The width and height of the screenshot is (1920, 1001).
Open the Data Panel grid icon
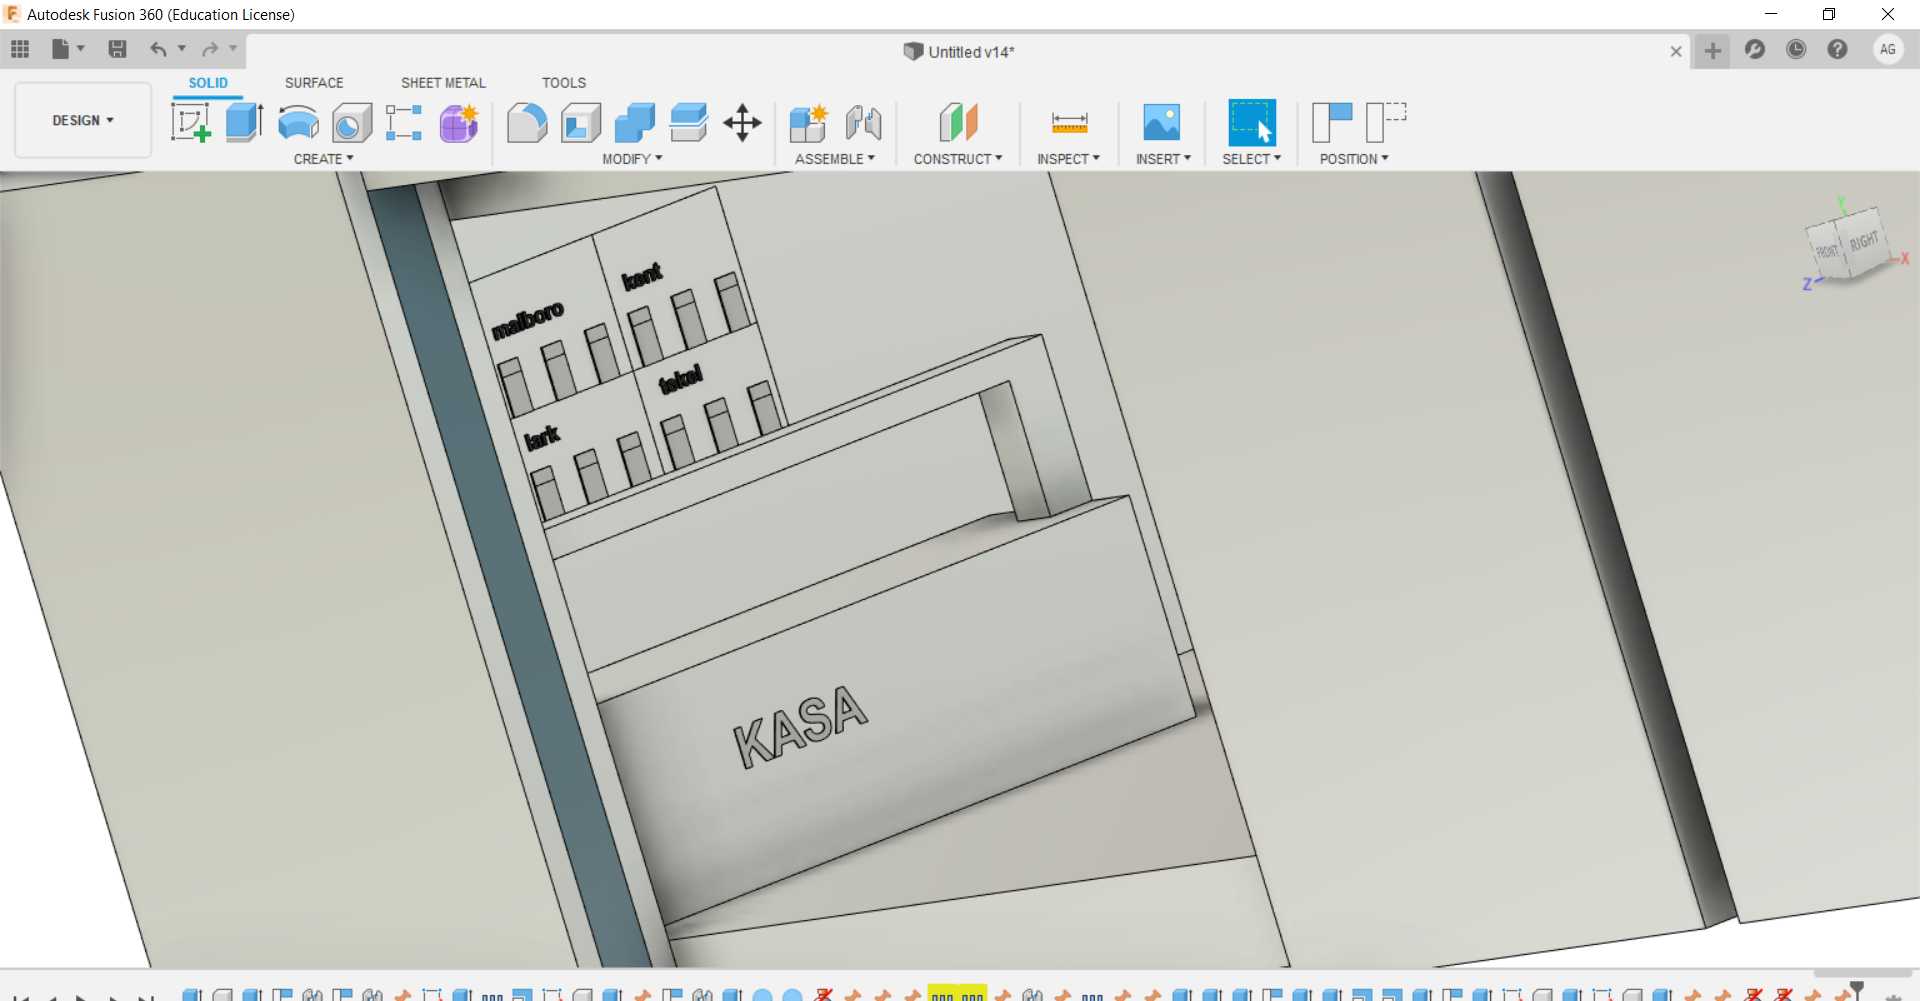[20, 49]
